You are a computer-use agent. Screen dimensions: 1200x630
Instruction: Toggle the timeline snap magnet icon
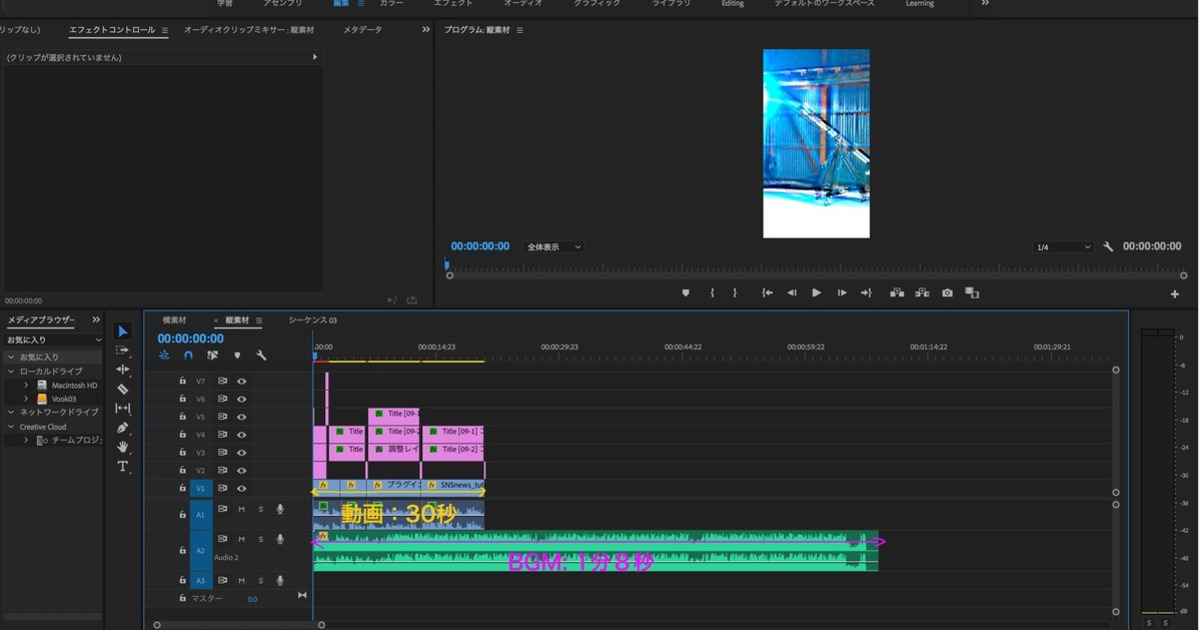click(x=188, y=355)
